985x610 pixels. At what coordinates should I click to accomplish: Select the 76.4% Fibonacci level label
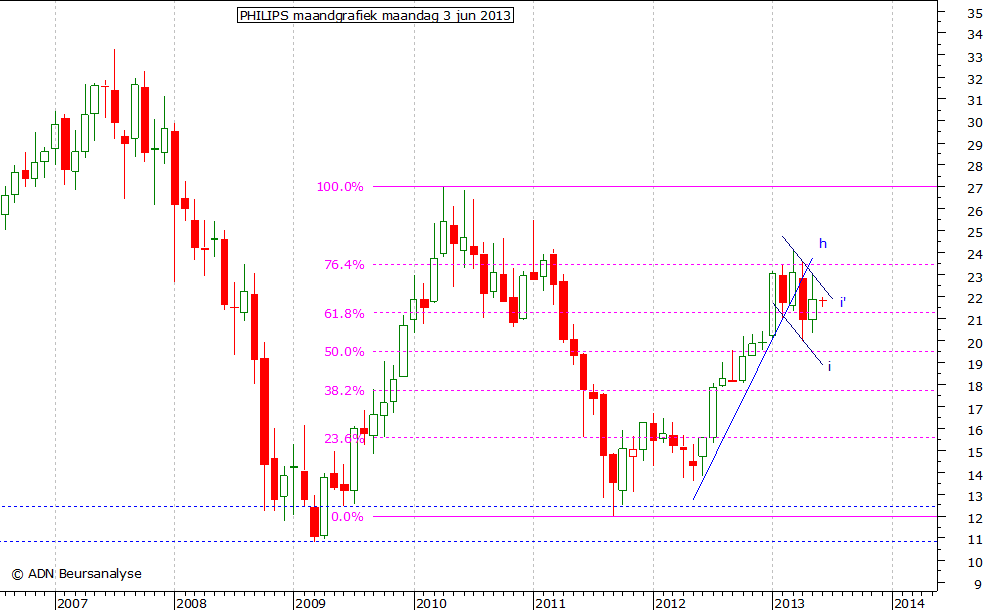(344, 264)
